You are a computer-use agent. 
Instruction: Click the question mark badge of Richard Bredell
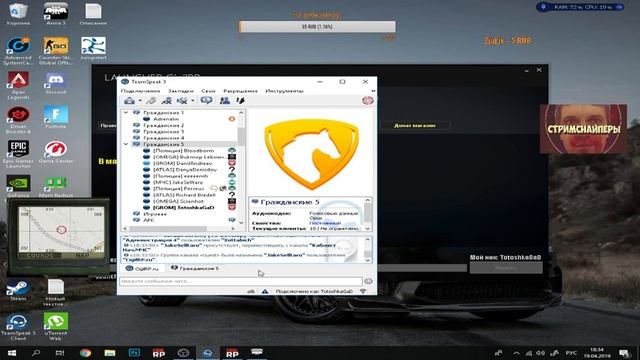point(232,195)
